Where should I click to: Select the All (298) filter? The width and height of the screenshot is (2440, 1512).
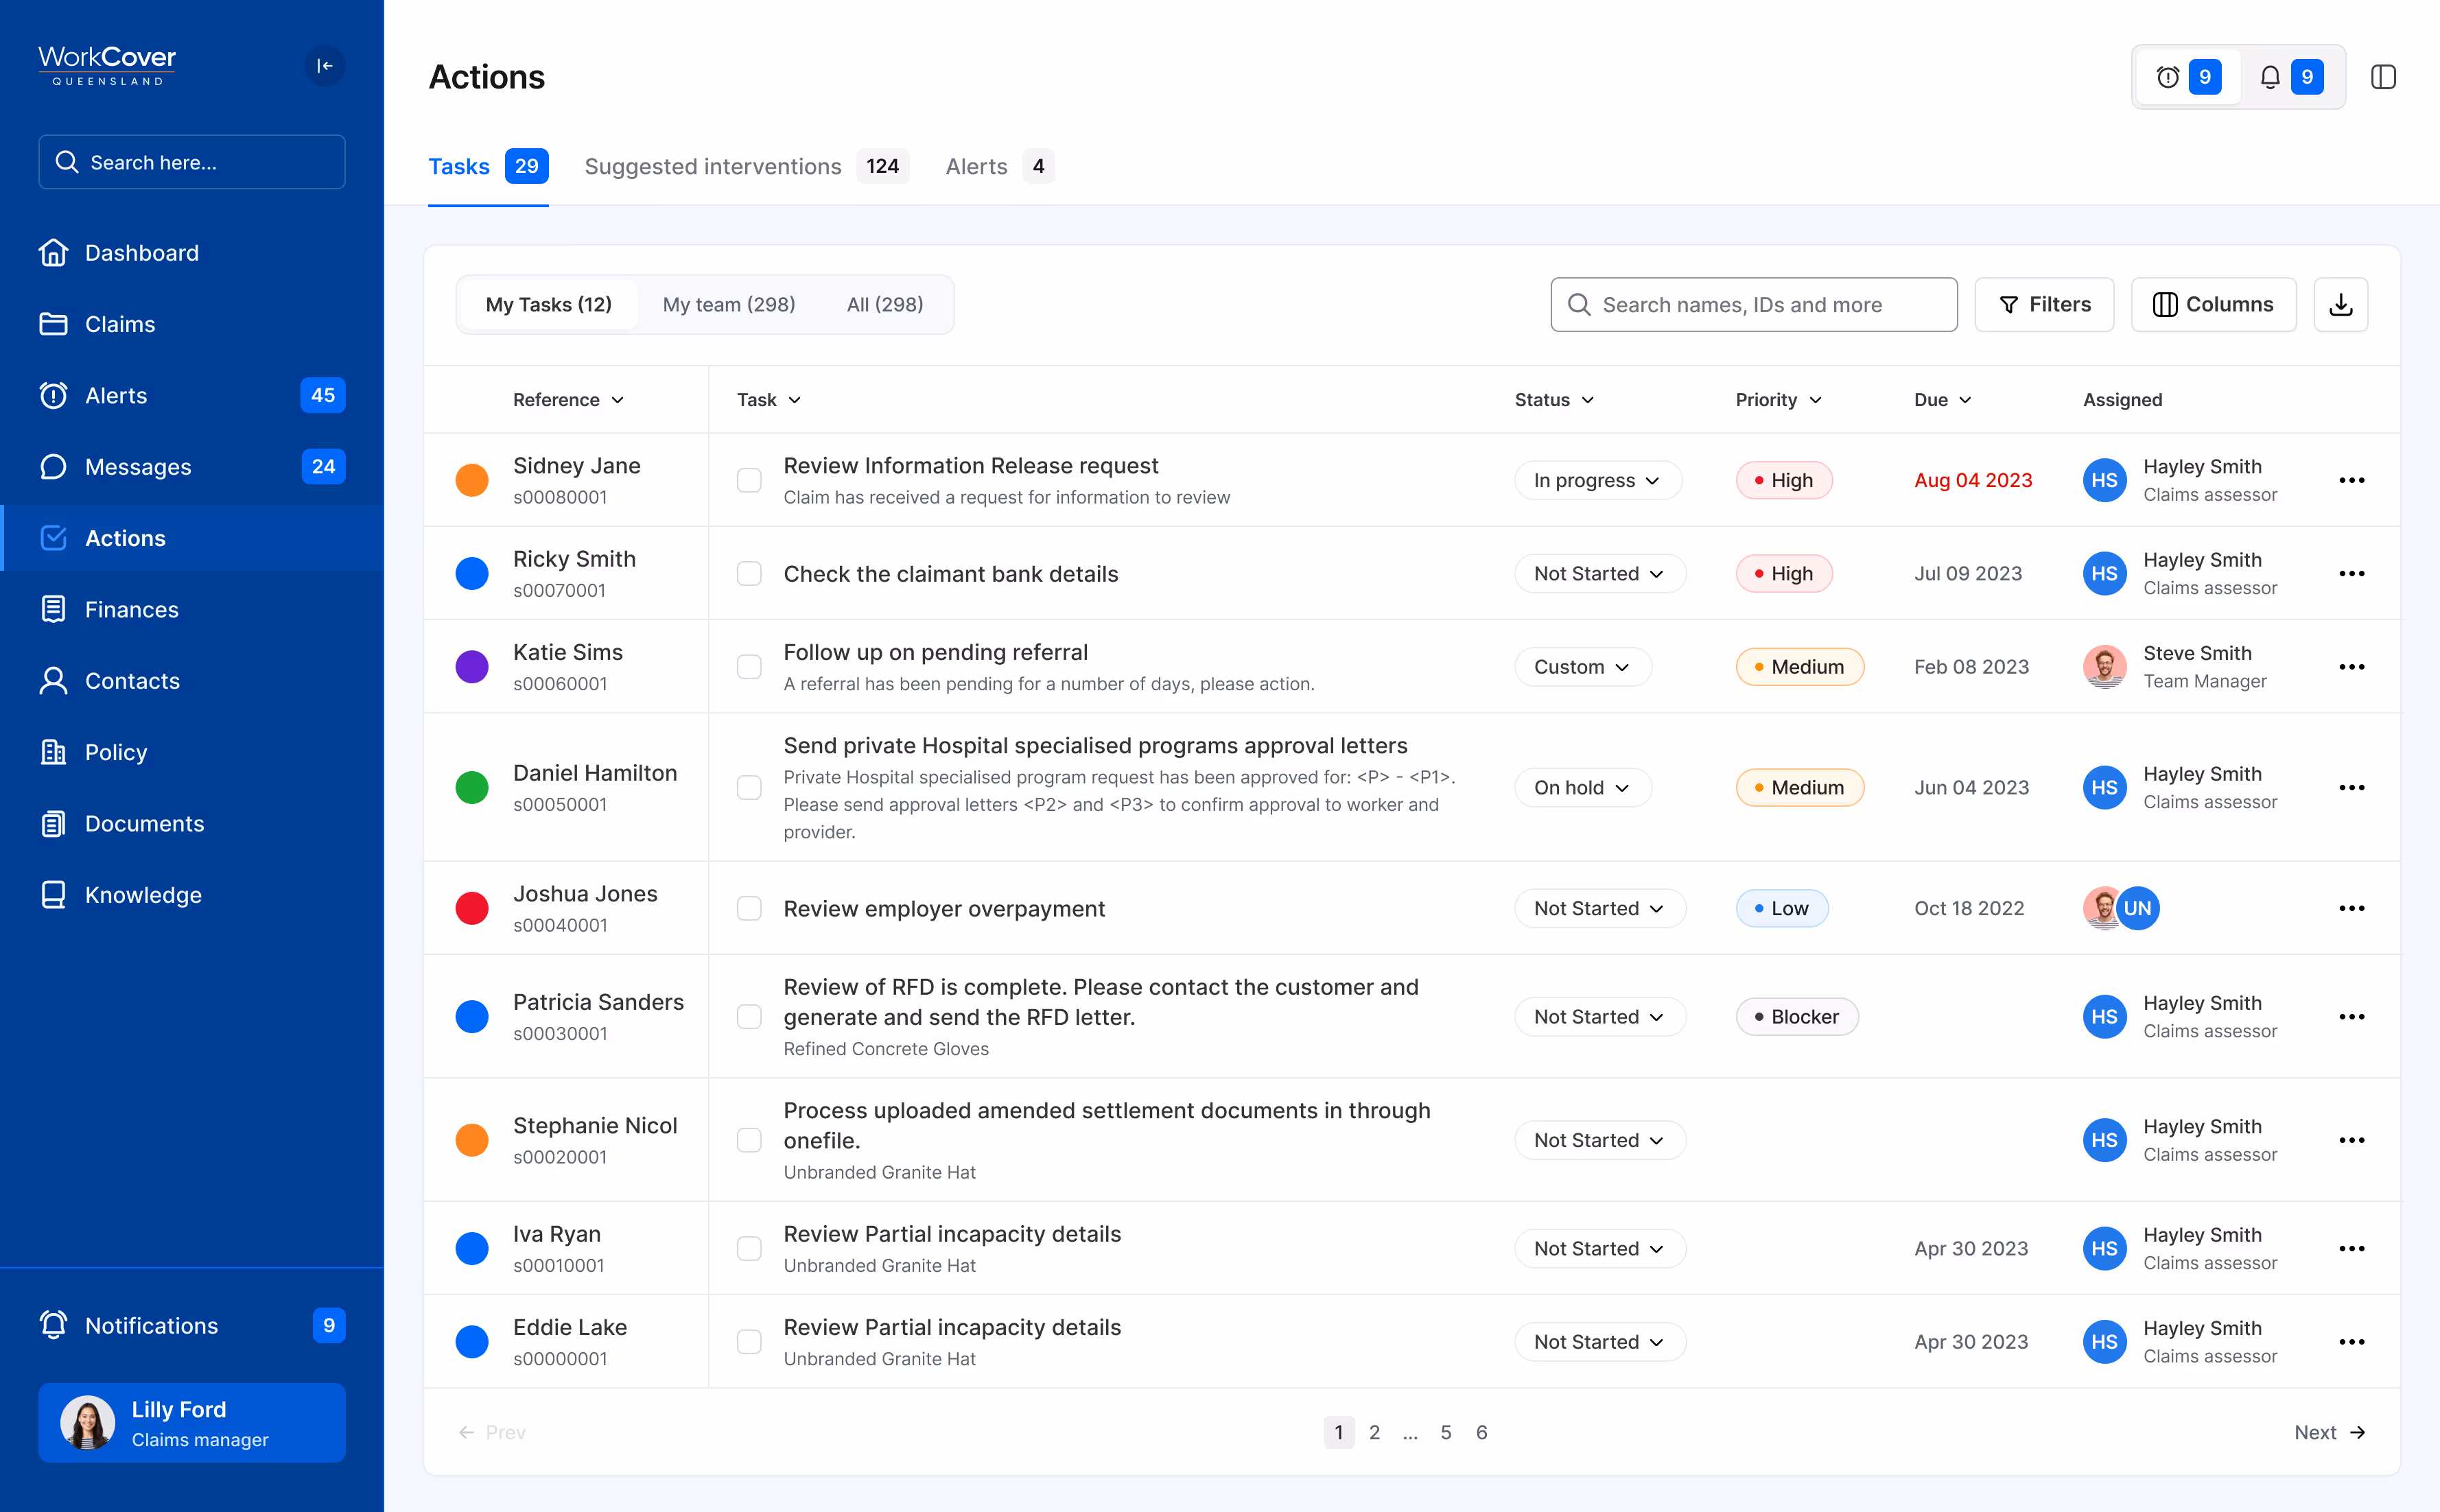tap(885, 304)
